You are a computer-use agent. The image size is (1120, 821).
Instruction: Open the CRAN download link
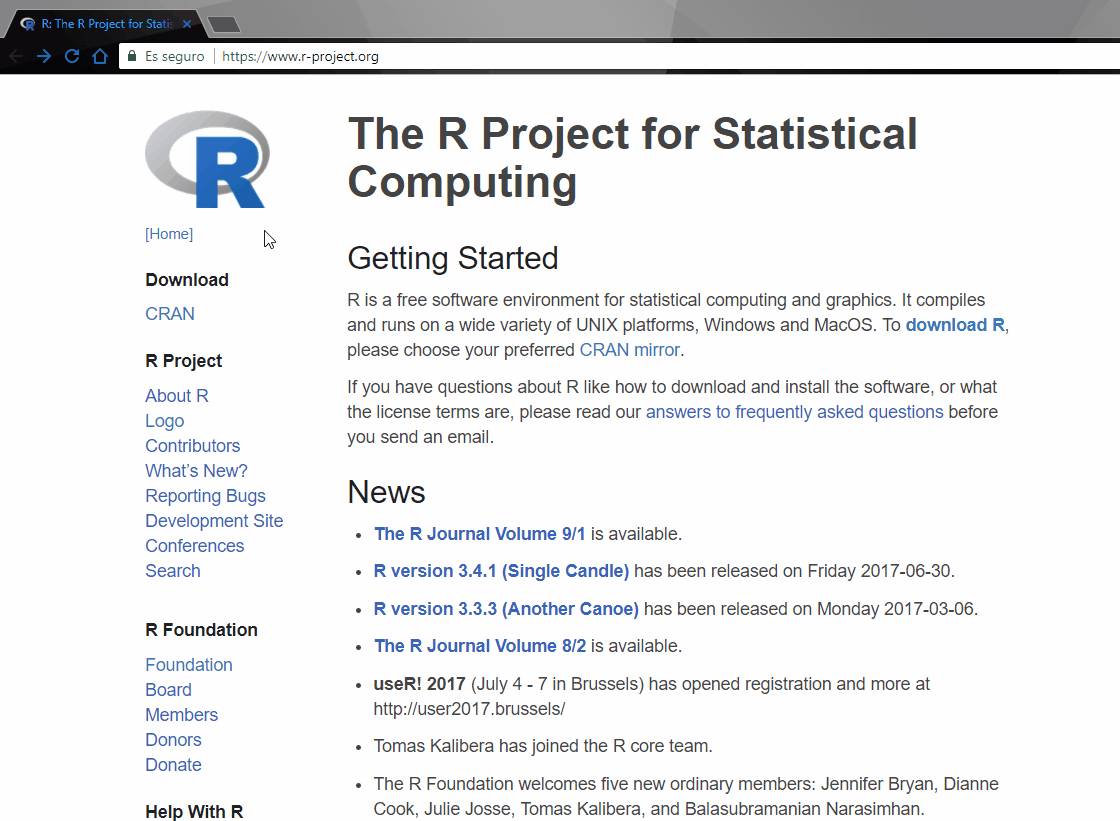(170, 314)
